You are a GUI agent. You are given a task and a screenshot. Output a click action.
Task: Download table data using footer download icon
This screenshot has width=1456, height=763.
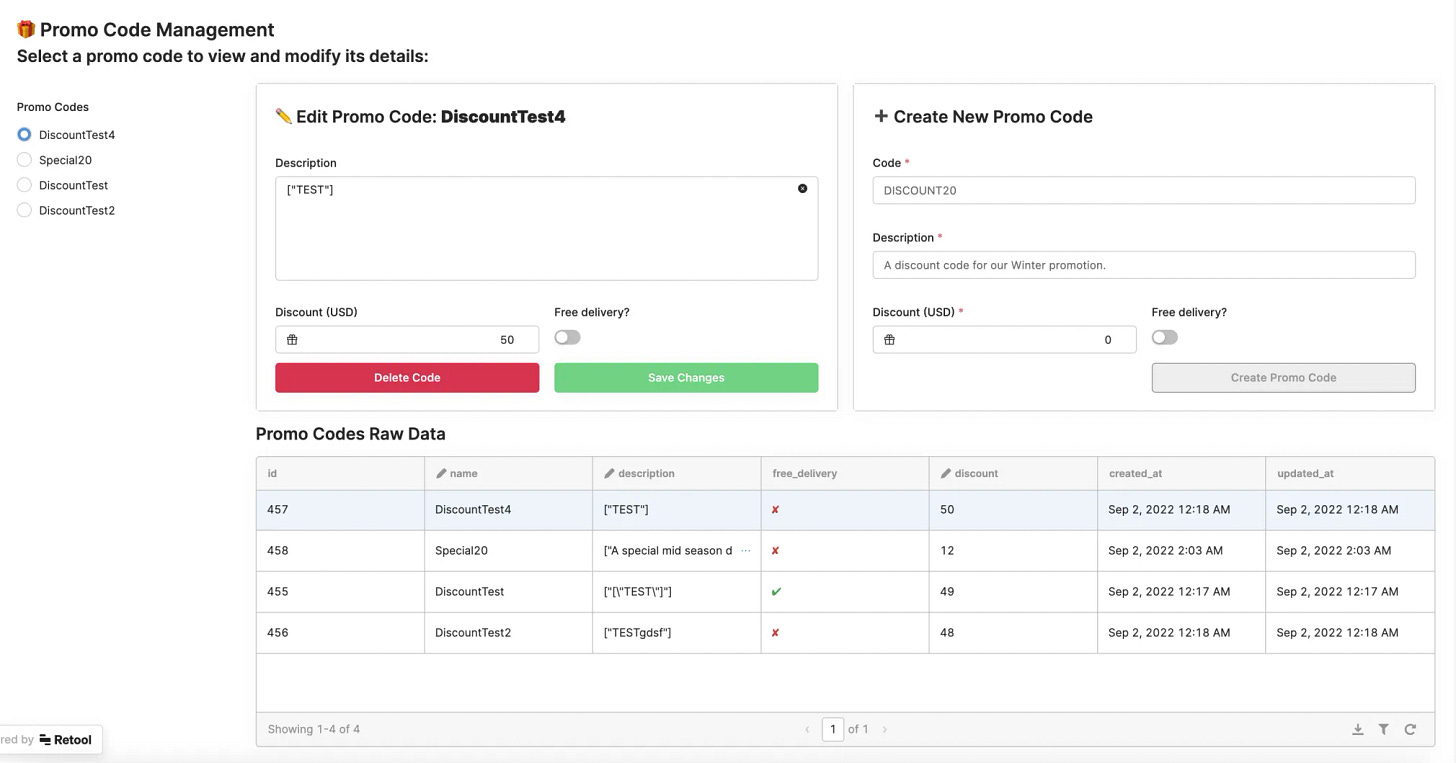(1358, 730)
